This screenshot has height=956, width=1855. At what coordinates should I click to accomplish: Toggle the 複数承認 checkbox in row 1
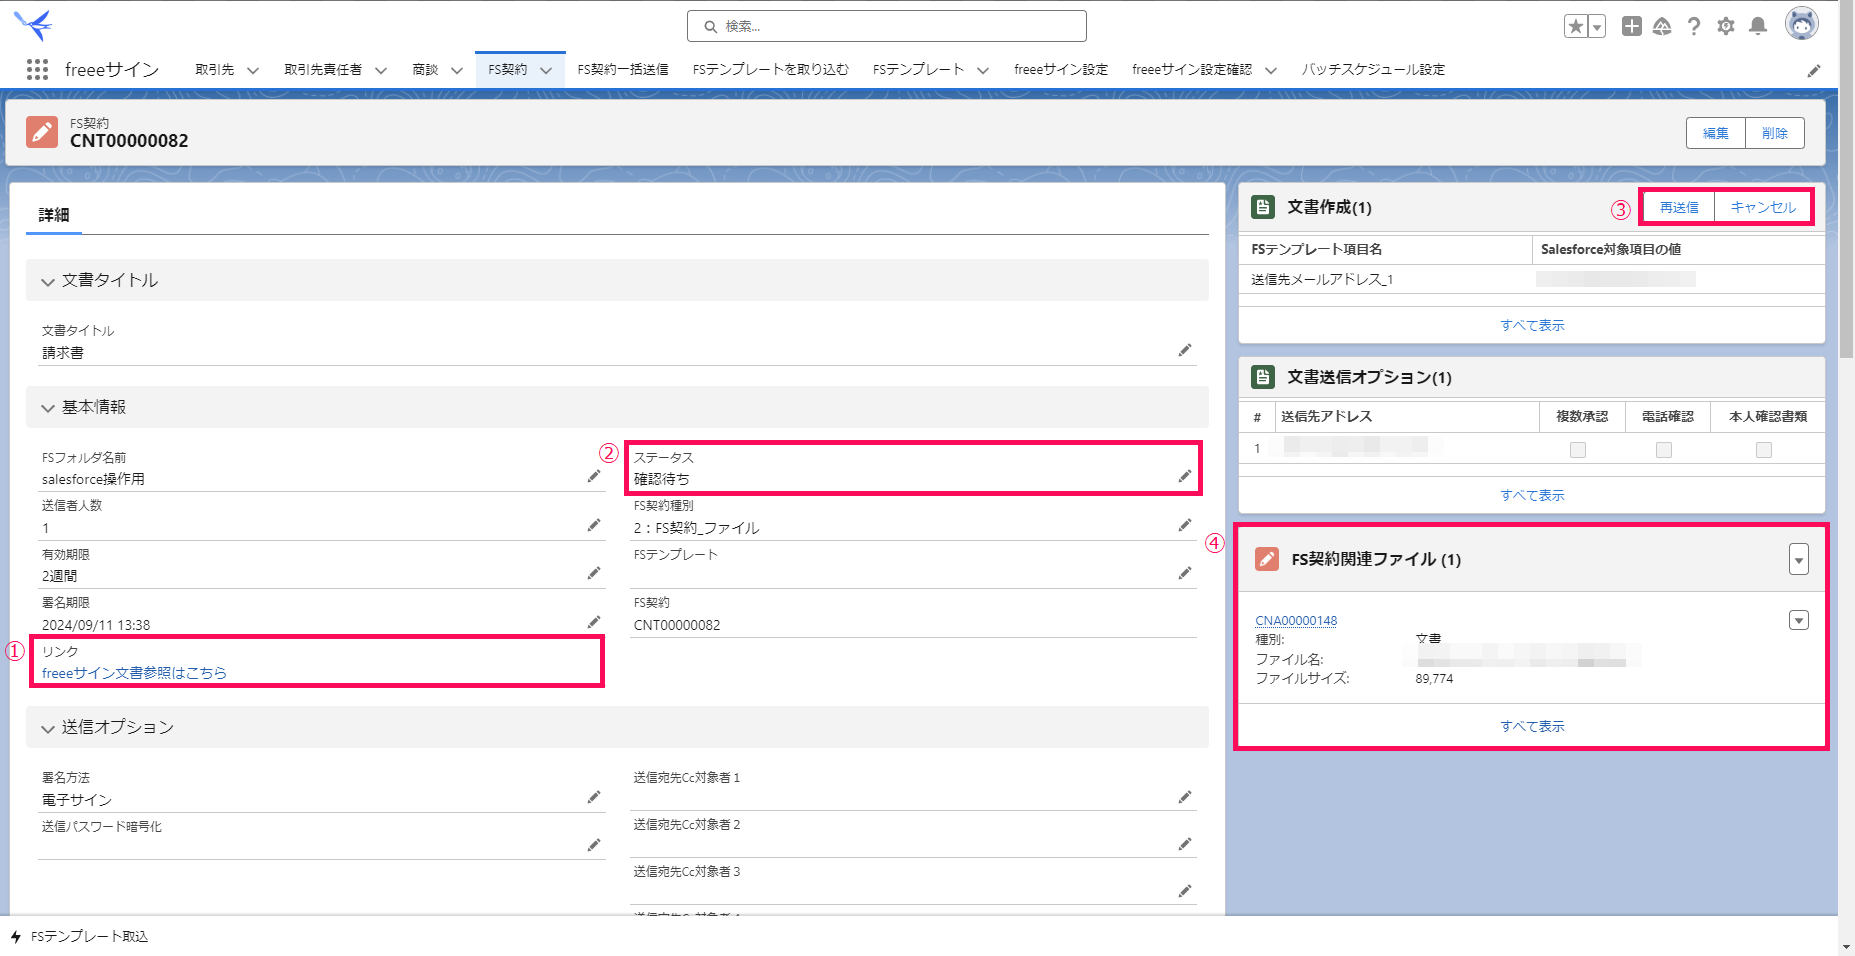[x=1578, y=450]
